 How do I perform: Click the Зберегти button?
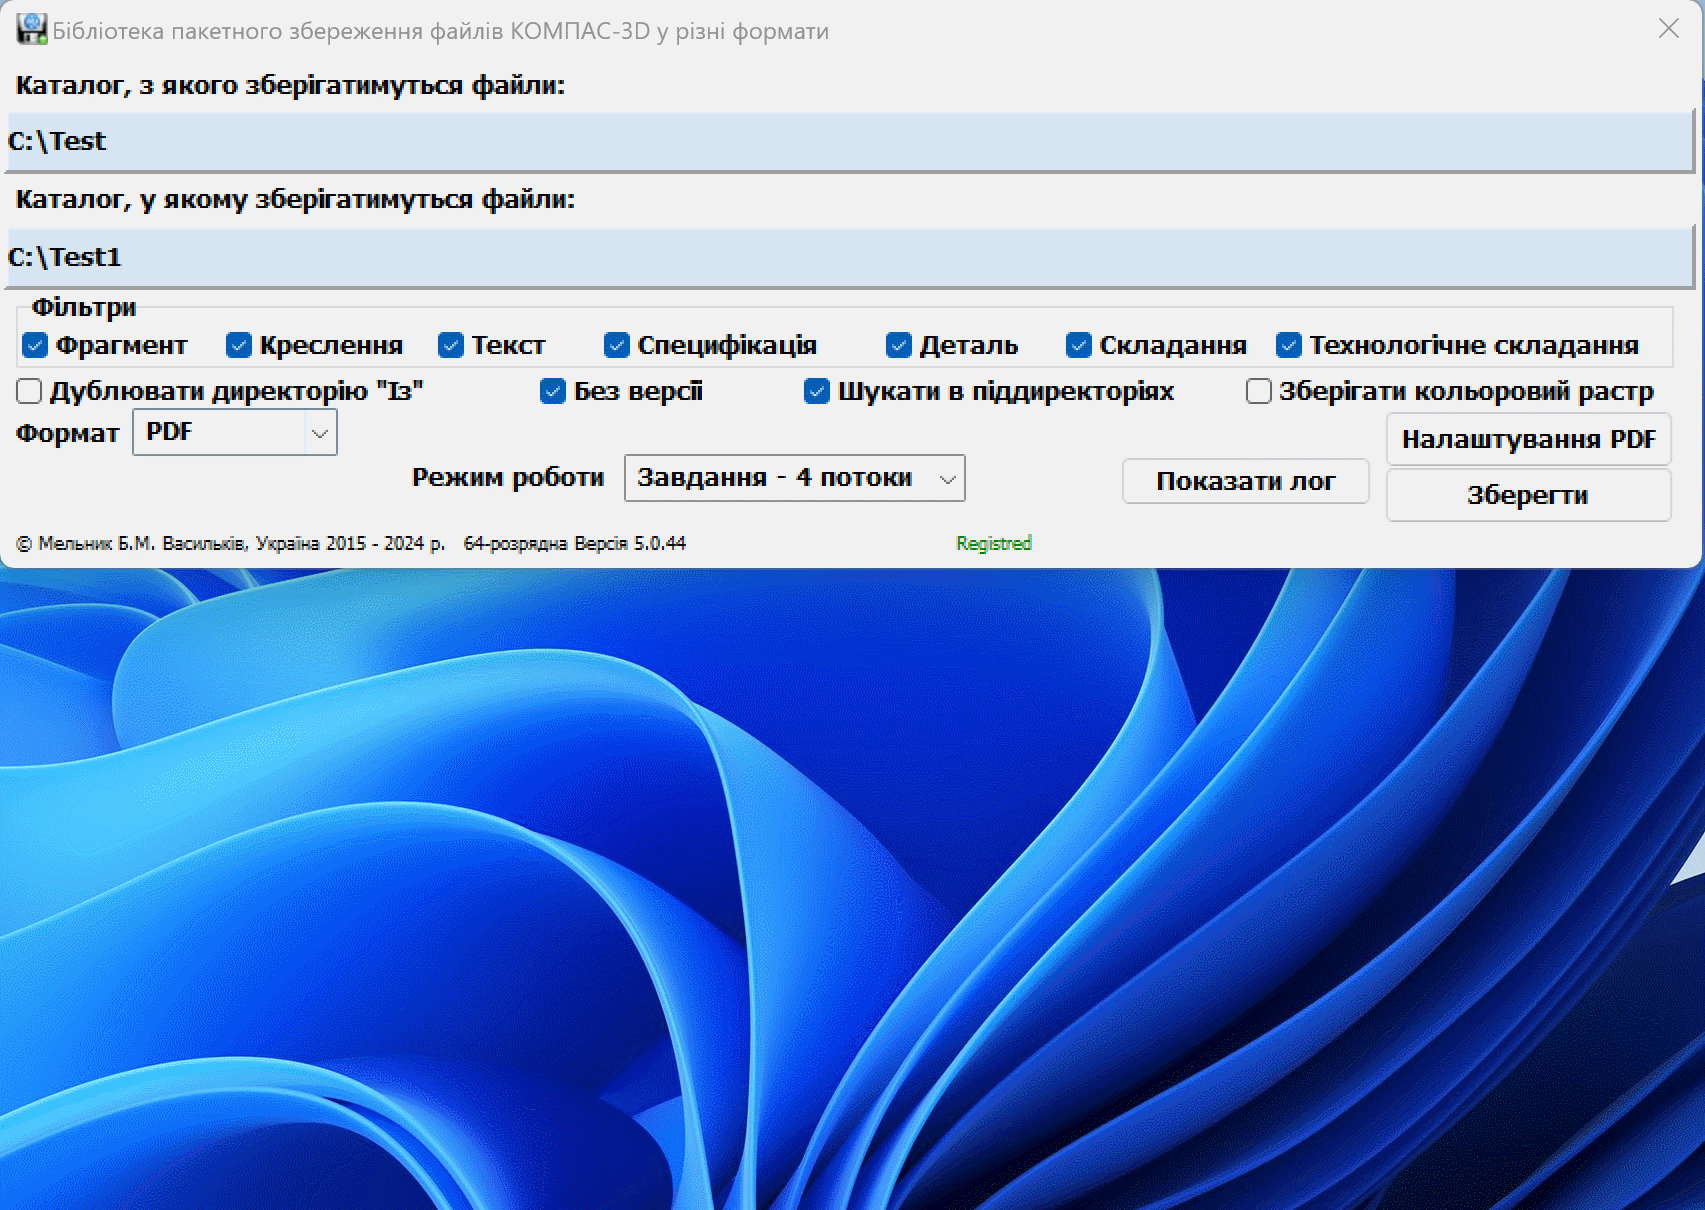pyautogui.click(x=1528, y=495)
